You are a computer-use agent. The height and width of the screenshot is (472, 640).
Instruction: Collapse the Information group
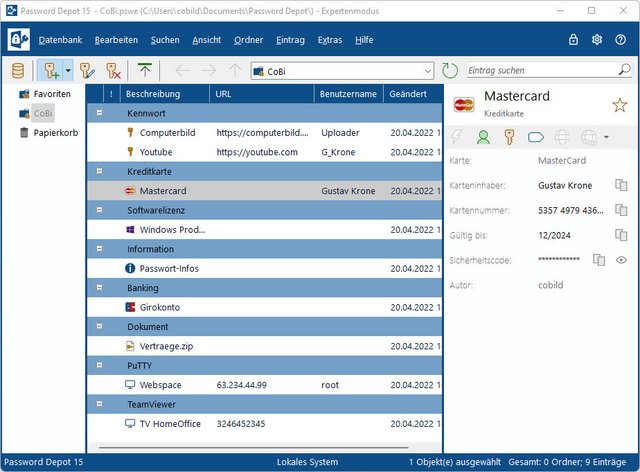click(99, 249)
